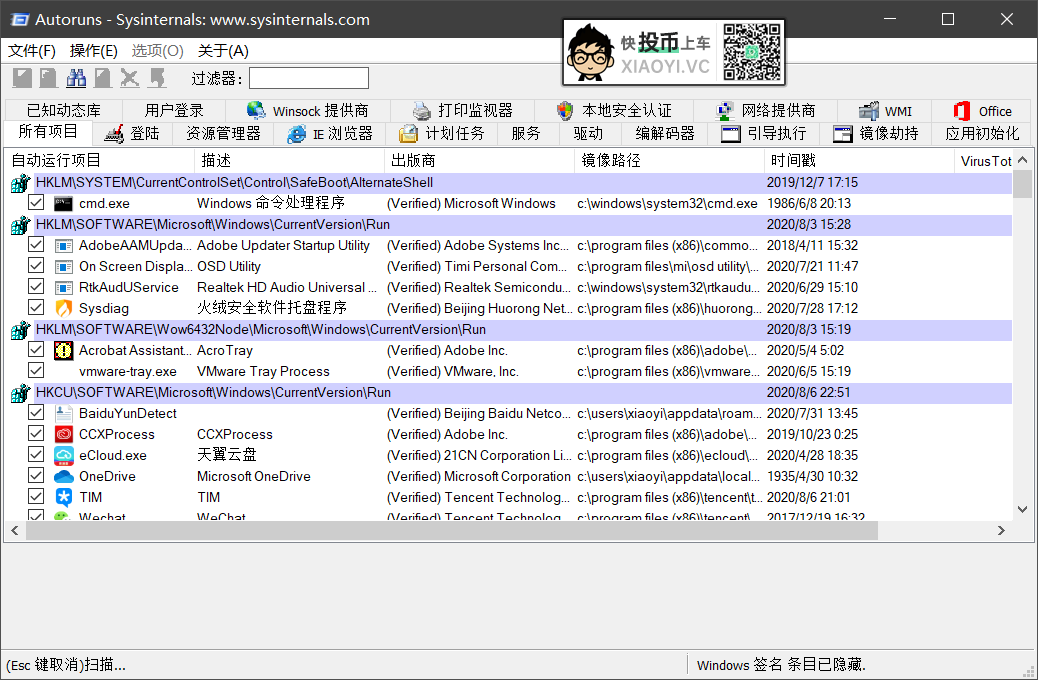Uncheck the TIM startup entry
Viewport: 1038px width, 680px height.
pyautogui.click(x=36, y=497)
